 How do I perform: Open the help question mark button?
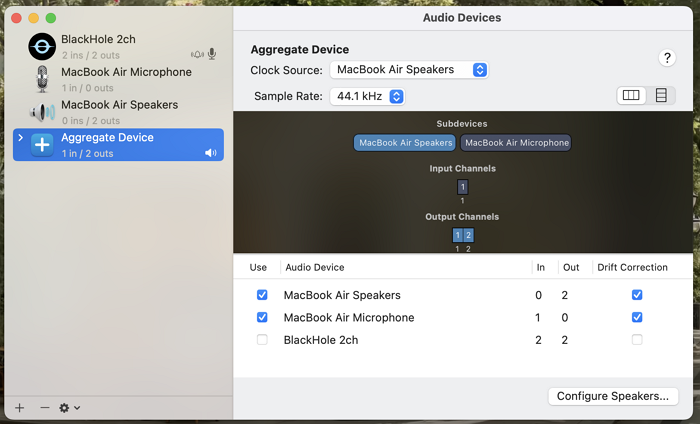[667, 58]
